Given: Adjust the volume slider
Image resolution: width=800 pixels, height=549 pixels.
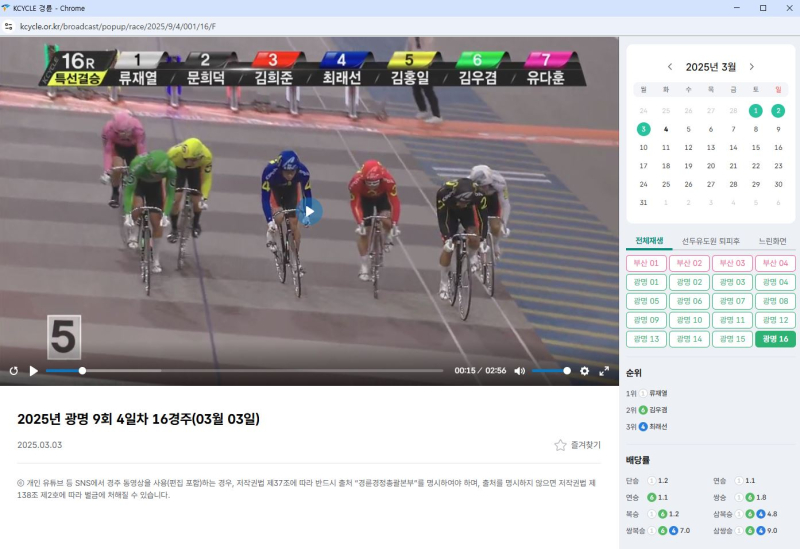Looking at the screenshot, I should (x=550, y=371).
